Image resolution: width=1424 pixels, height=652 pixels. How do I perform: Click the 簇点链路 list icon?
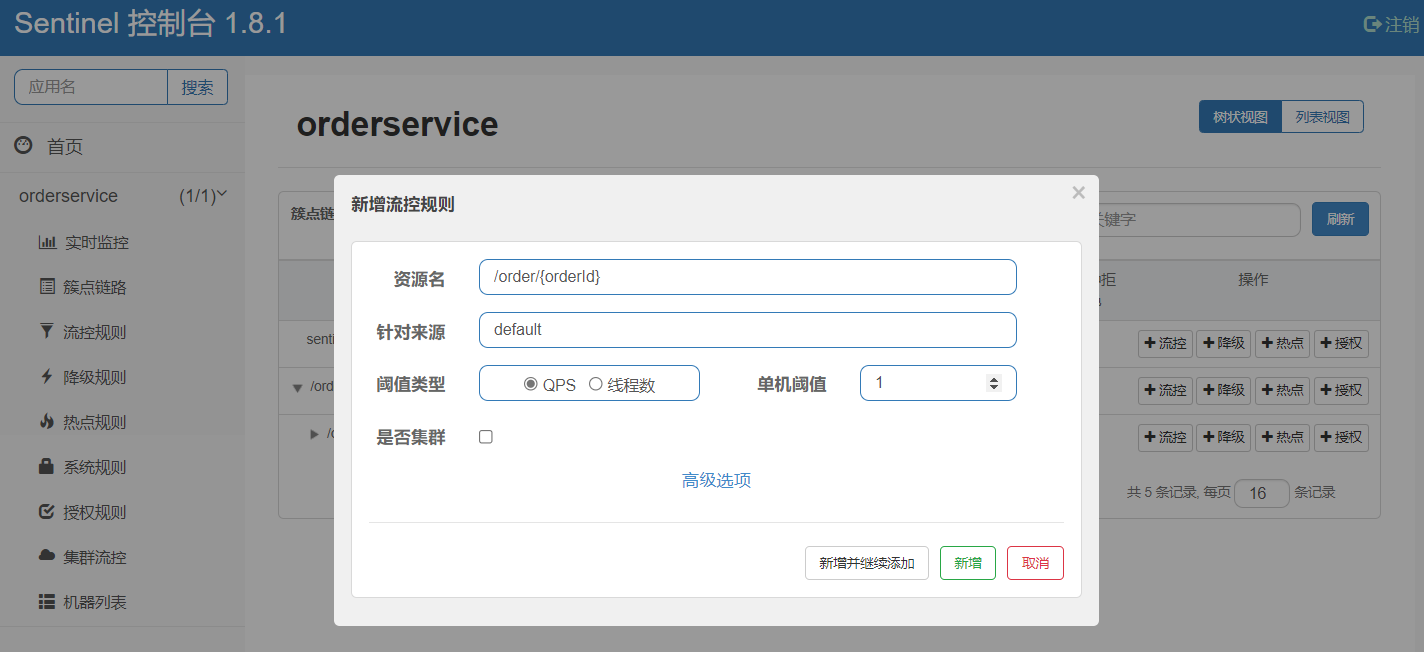pos(47,287)
